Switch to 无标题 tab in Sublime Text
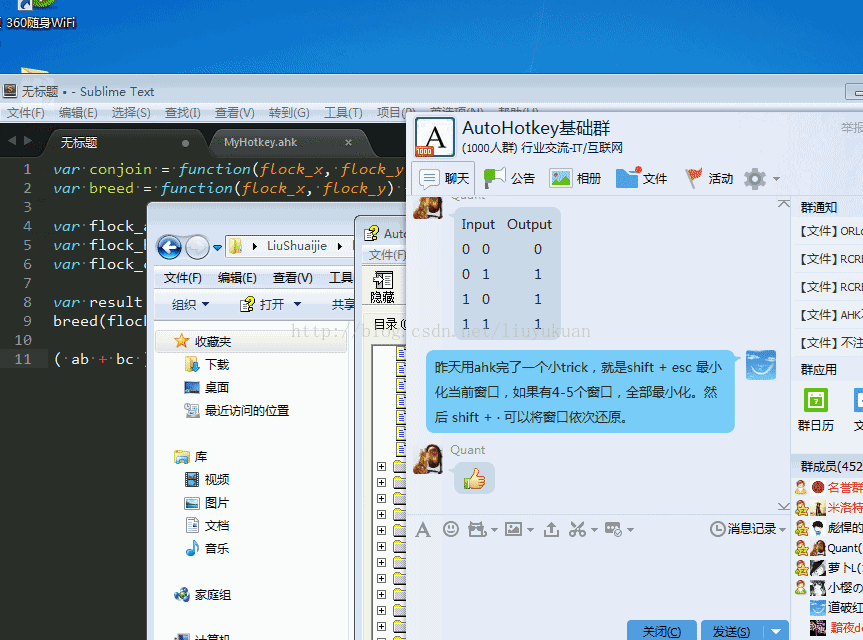This screenshot has width=863, height=640. 79,143
